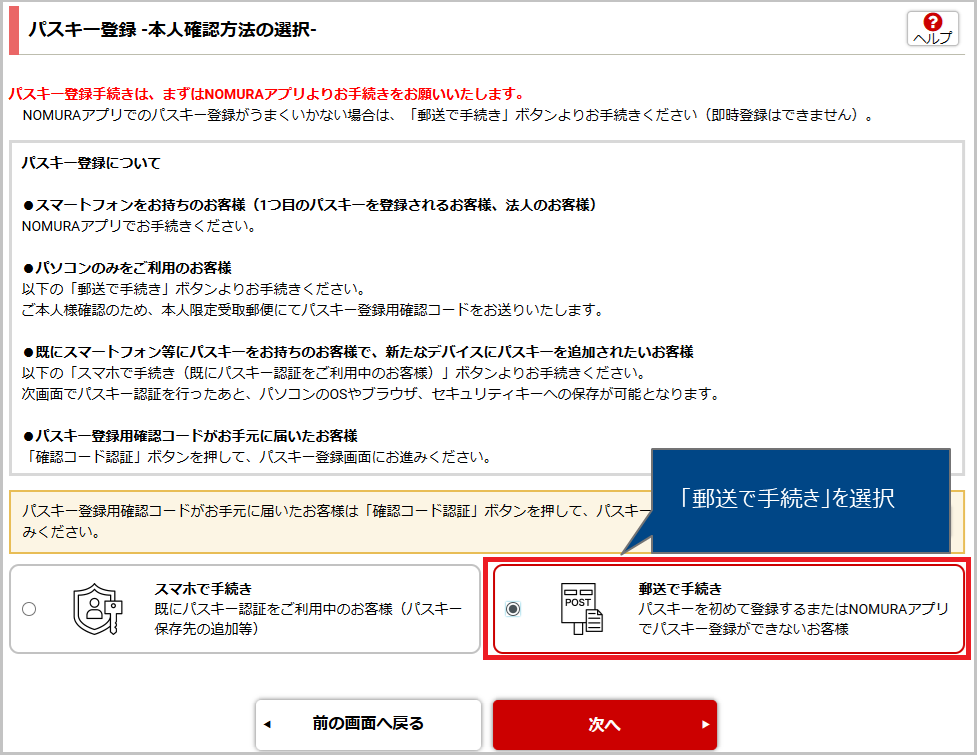Screen dimensions: 978x755
Task: Open the ヘルプ help button
Action: click(x=932, y=28)
